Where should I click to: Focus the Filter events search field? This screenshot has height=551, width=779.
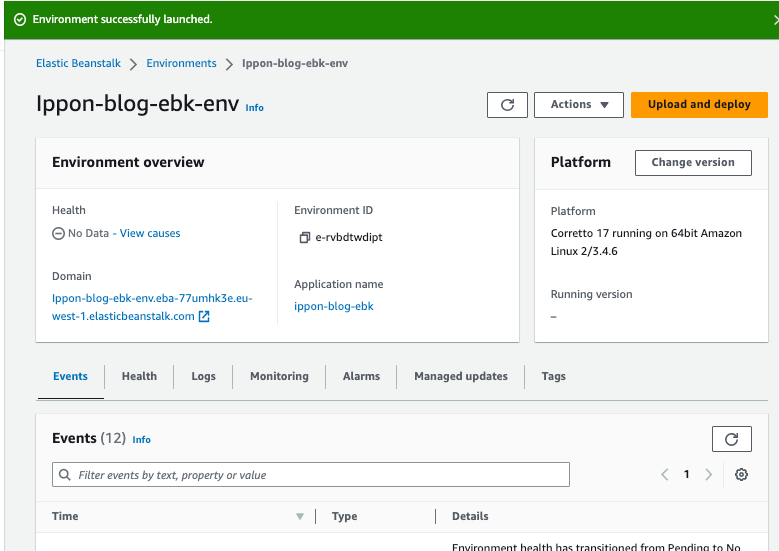(x=310, y=475)
